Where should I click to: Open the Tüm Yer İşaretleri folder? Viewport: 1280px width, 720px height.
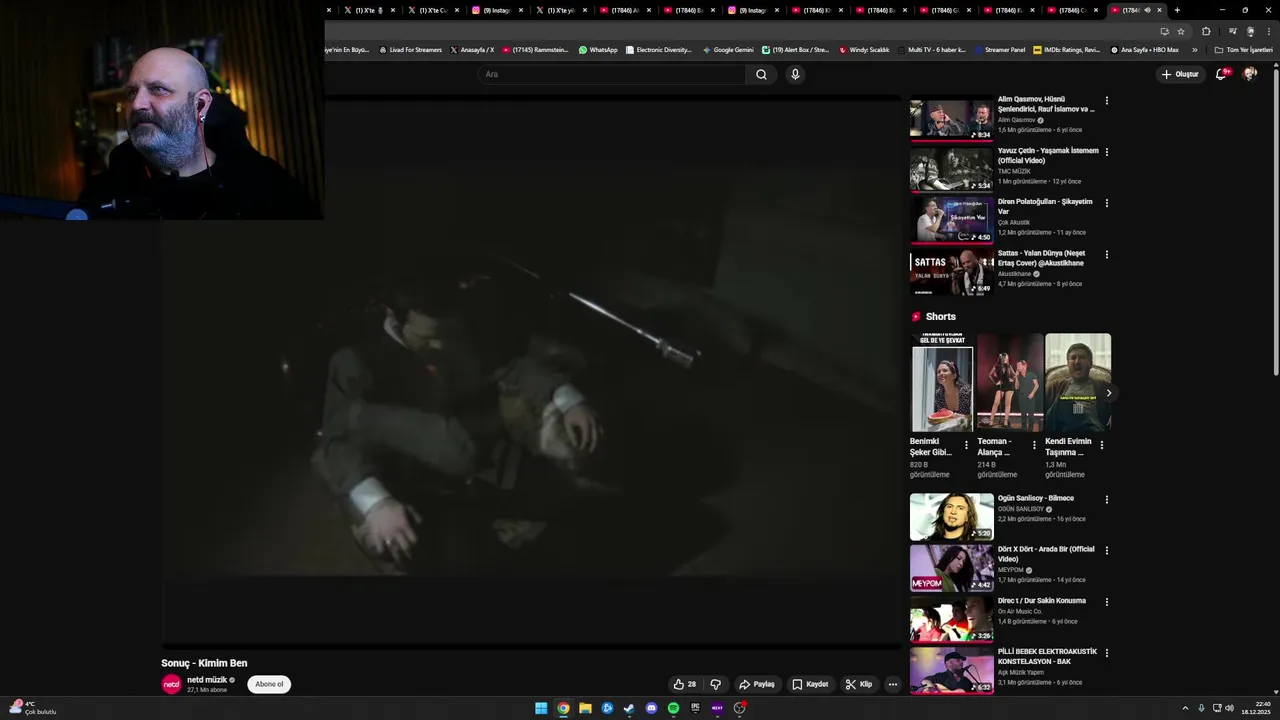click(x=1243, y=50)
